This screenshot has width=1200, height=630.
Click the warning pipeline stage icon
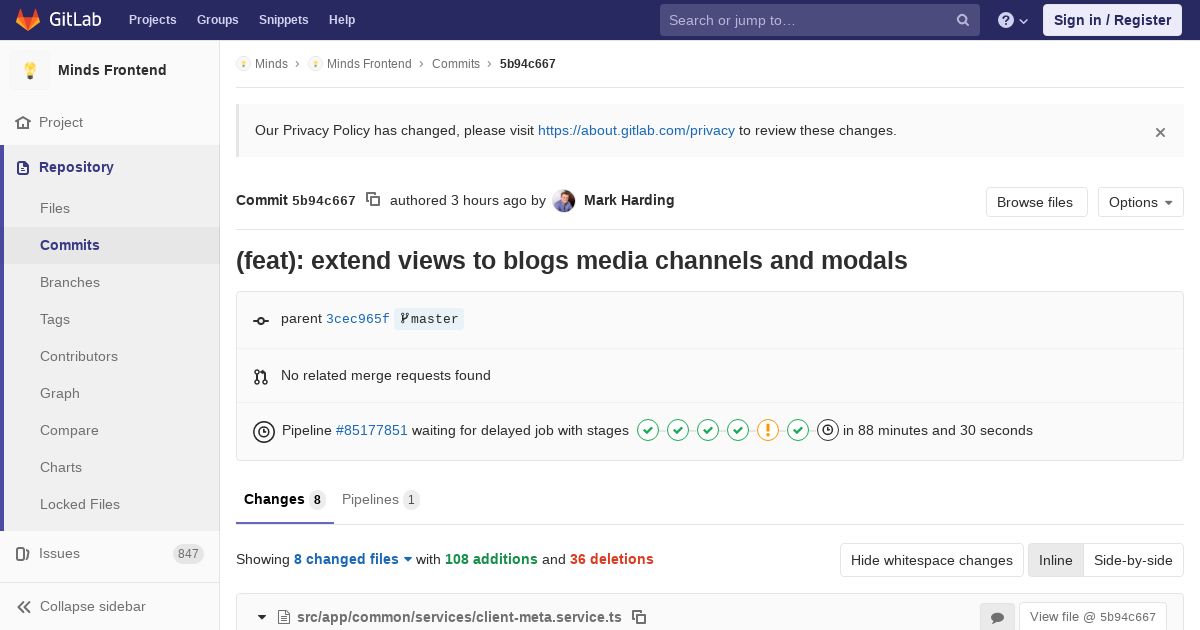pos(768,430)
